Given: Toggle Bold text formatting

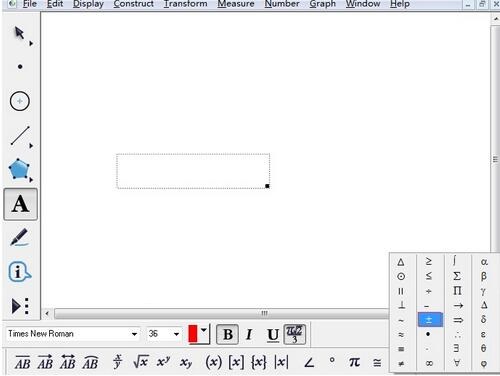Looking at the screenshot, I should tap(227, 334).
